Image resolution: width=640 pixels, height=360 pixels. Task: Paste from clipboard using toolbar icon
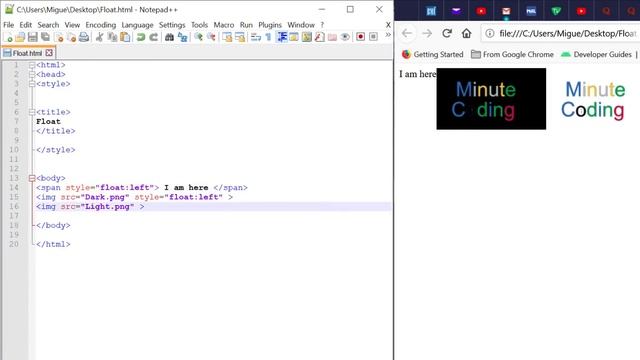pyautogui.click(x=125, y=37)
